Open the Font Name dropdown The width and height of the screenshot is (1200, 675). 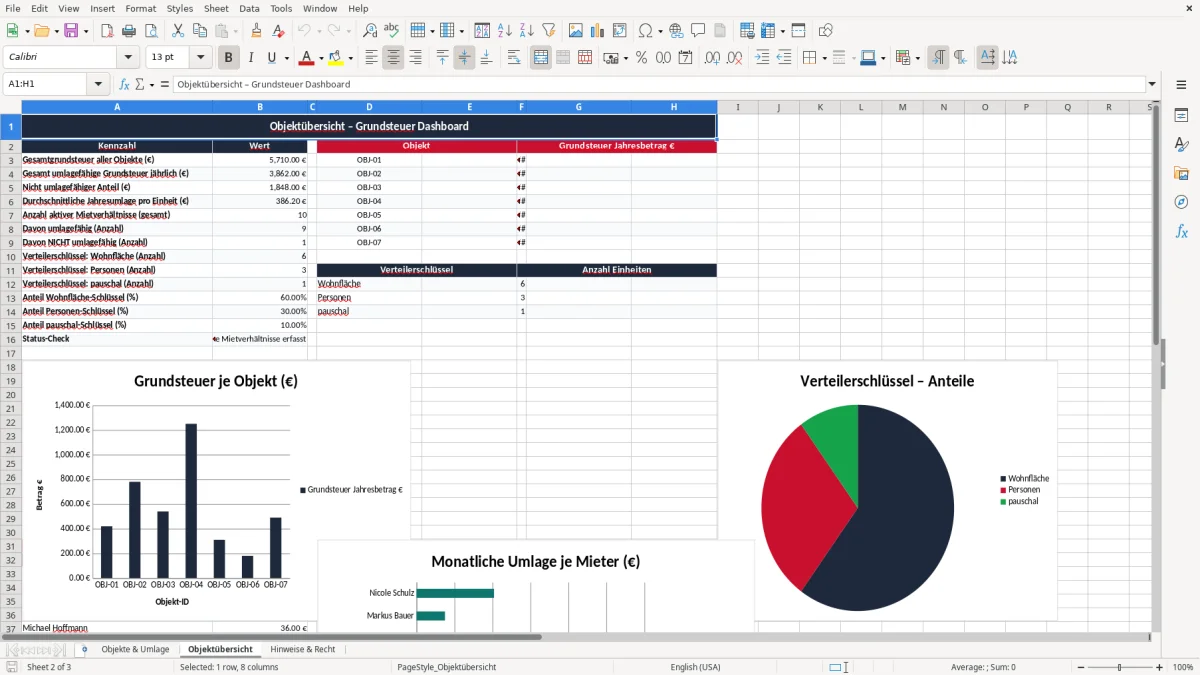coord(127,58)
